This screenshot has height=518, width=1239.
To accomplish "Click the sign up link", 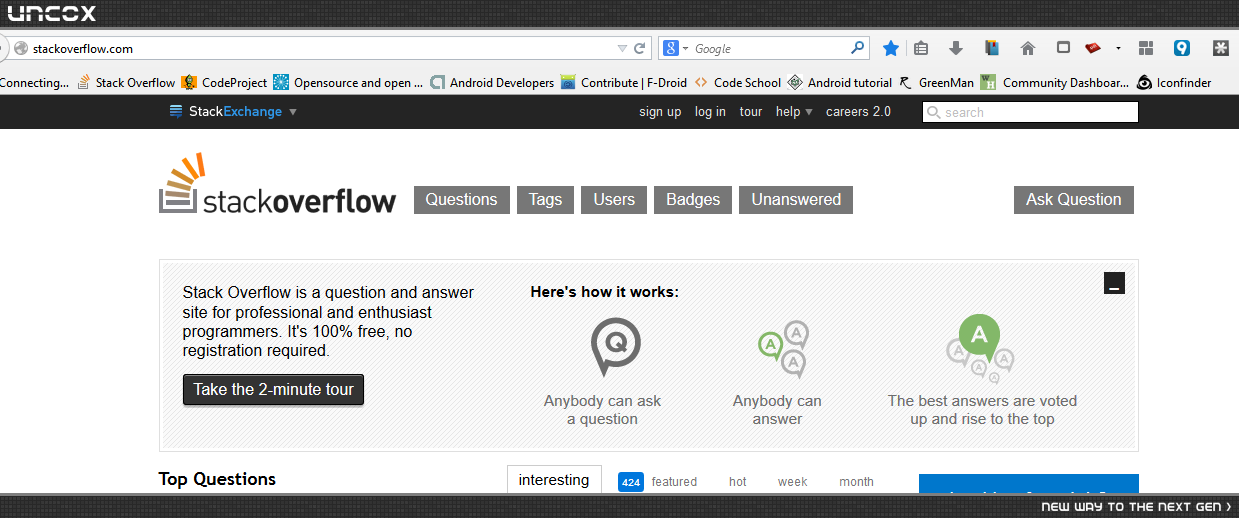I will pos(660,112).
